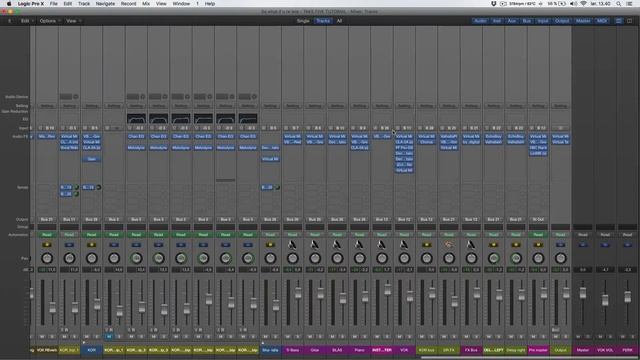Open the Mix menu

pos(146,4)
